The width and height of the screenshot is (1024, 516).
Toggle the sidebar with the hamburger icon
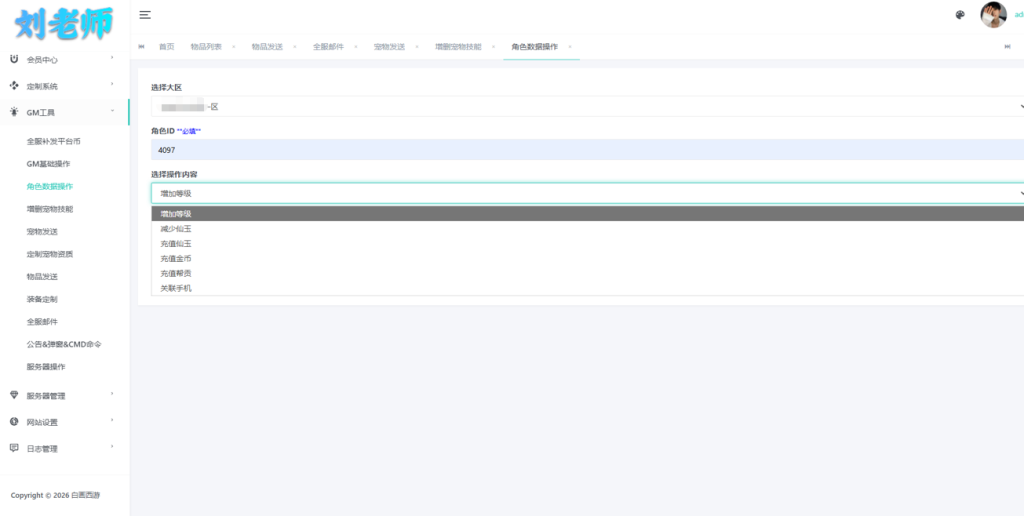click(x=145, y=15)
